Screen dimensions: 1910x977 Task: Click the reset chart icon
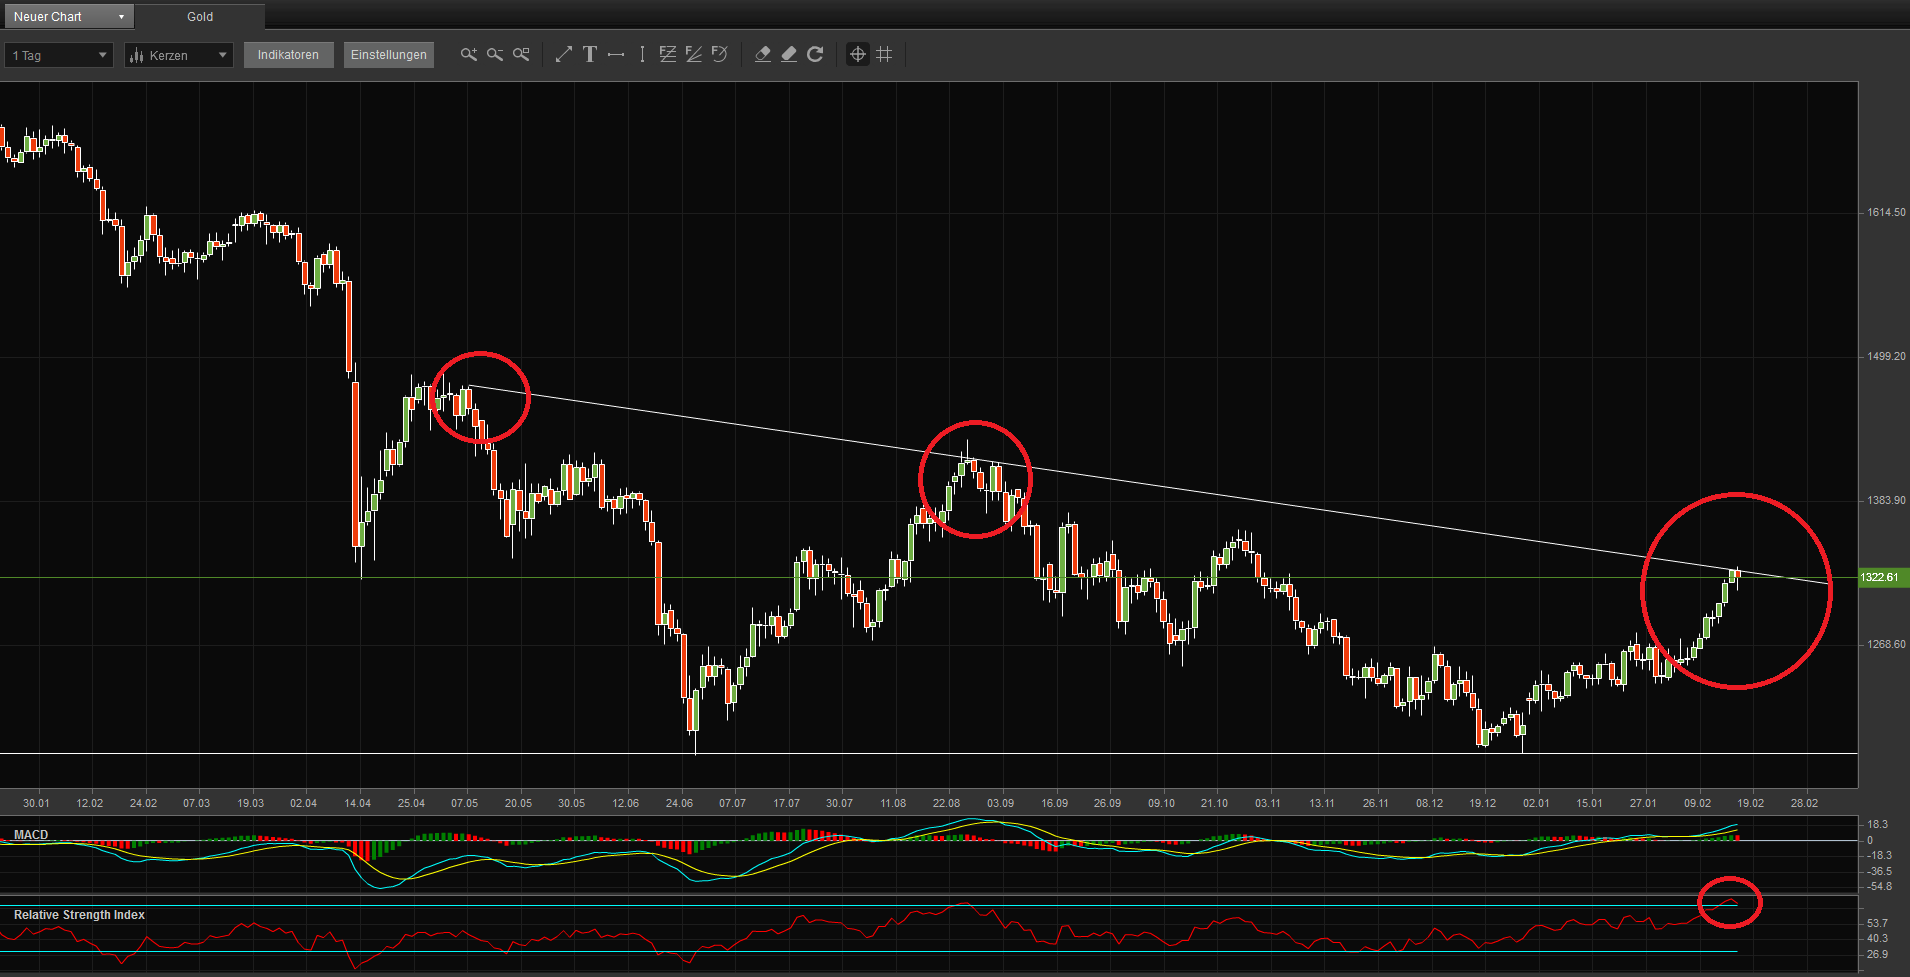[815, 55]
